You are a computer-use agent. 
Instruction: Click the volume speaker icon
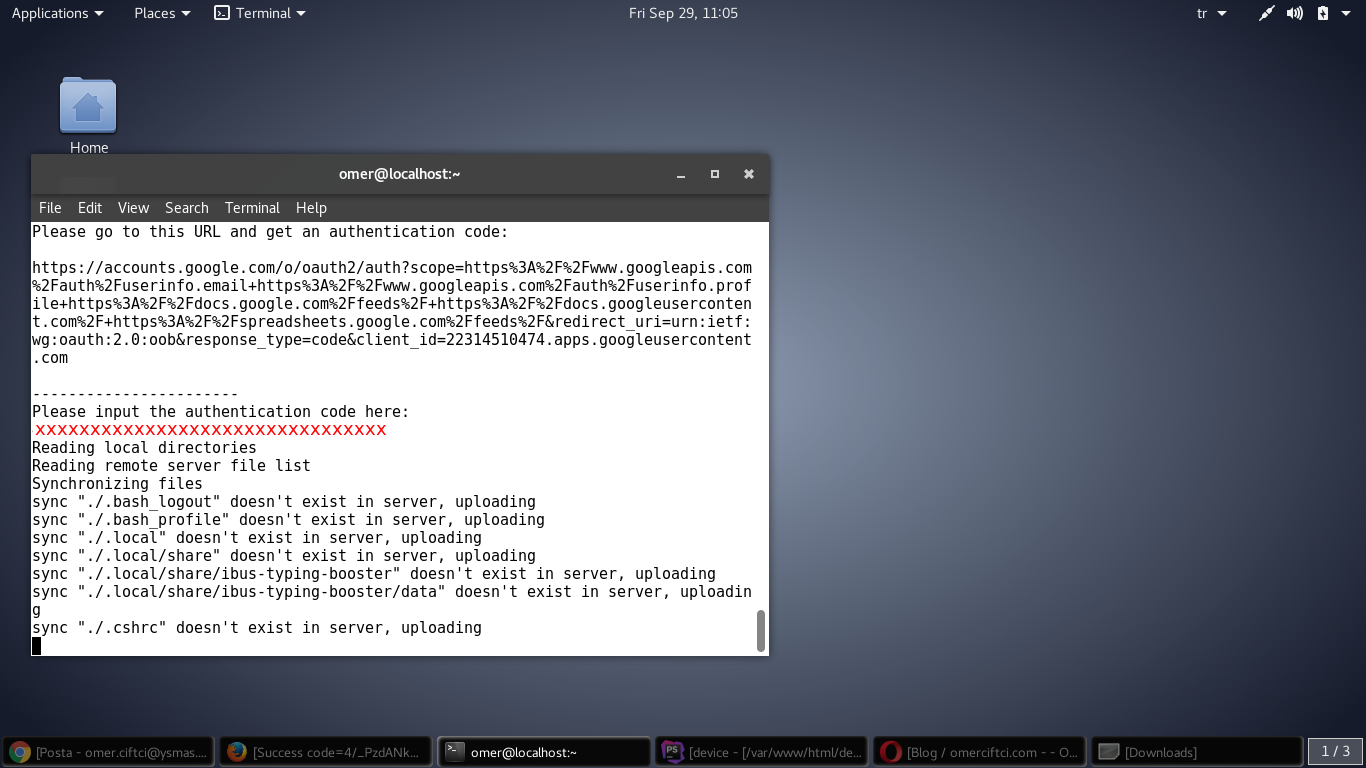1295,13
